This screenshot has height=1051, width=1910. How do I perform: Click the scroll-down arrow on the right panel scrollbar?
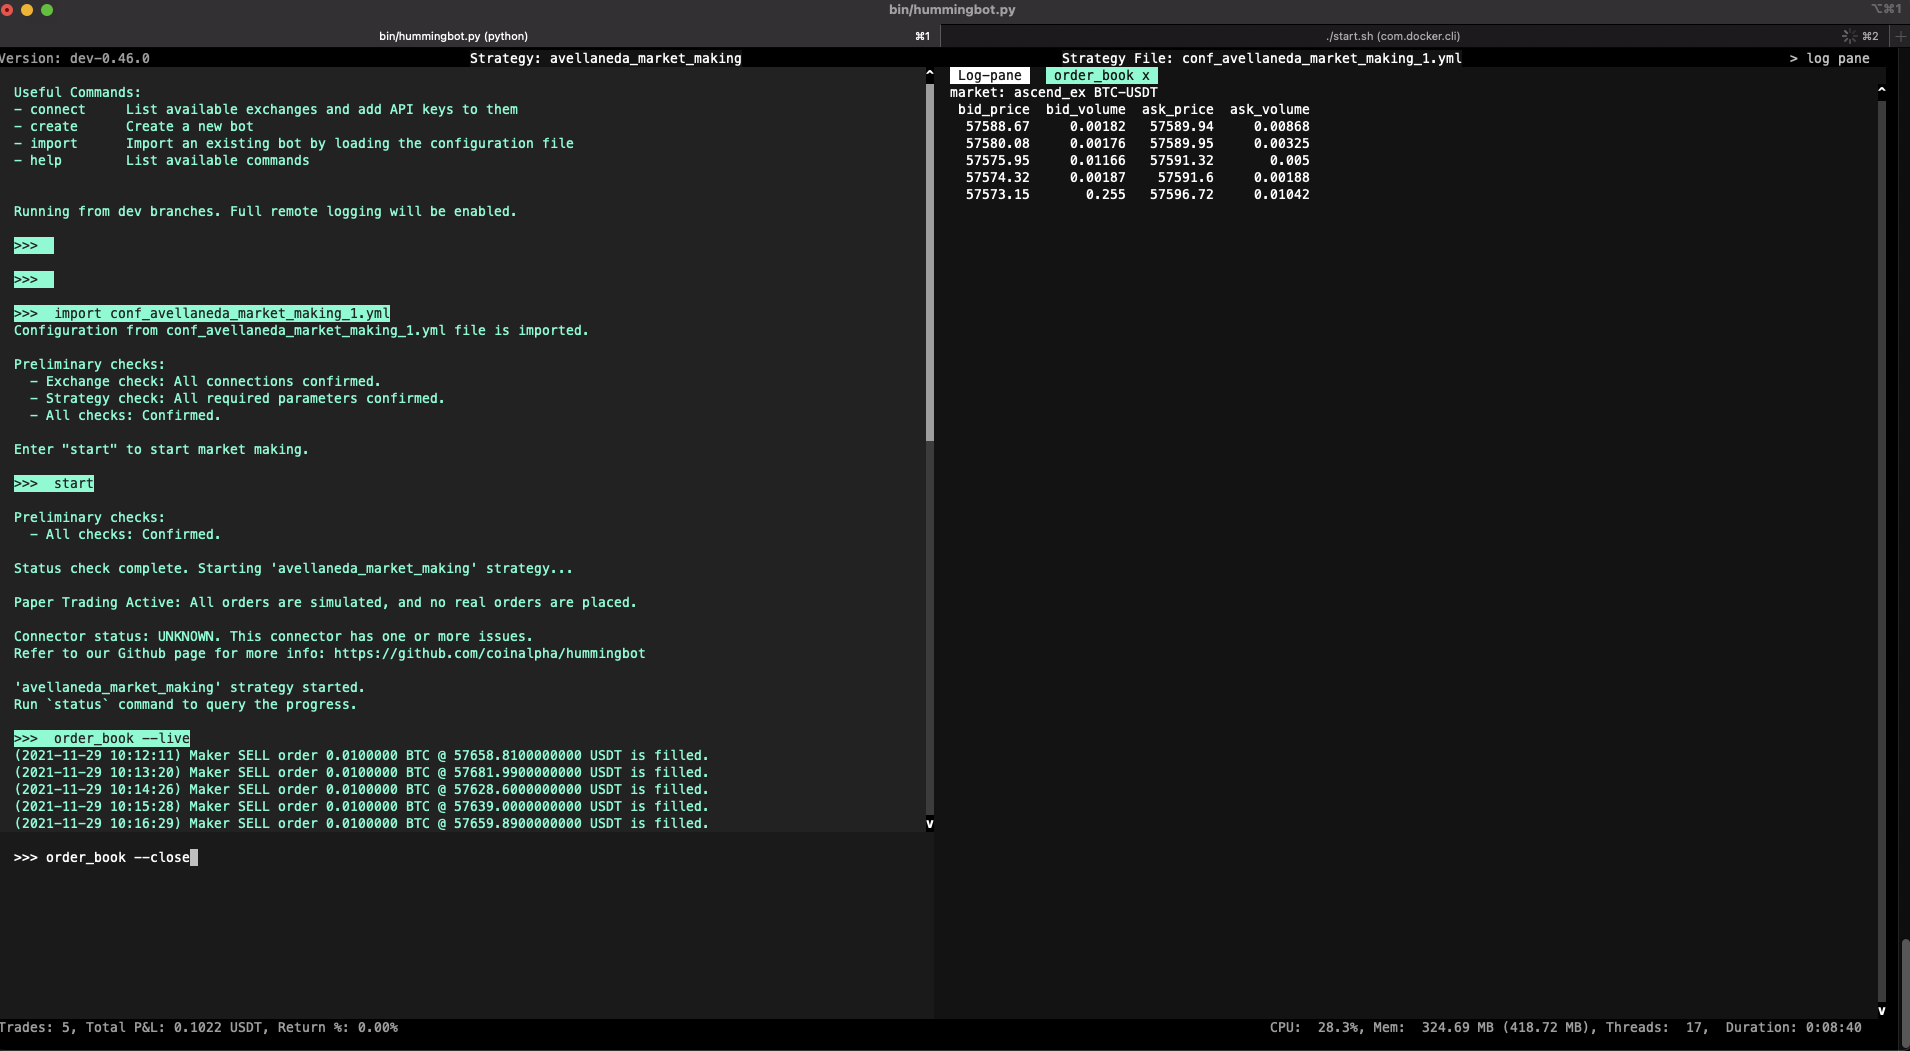pyautogui.click(x=1882, y=1009)
